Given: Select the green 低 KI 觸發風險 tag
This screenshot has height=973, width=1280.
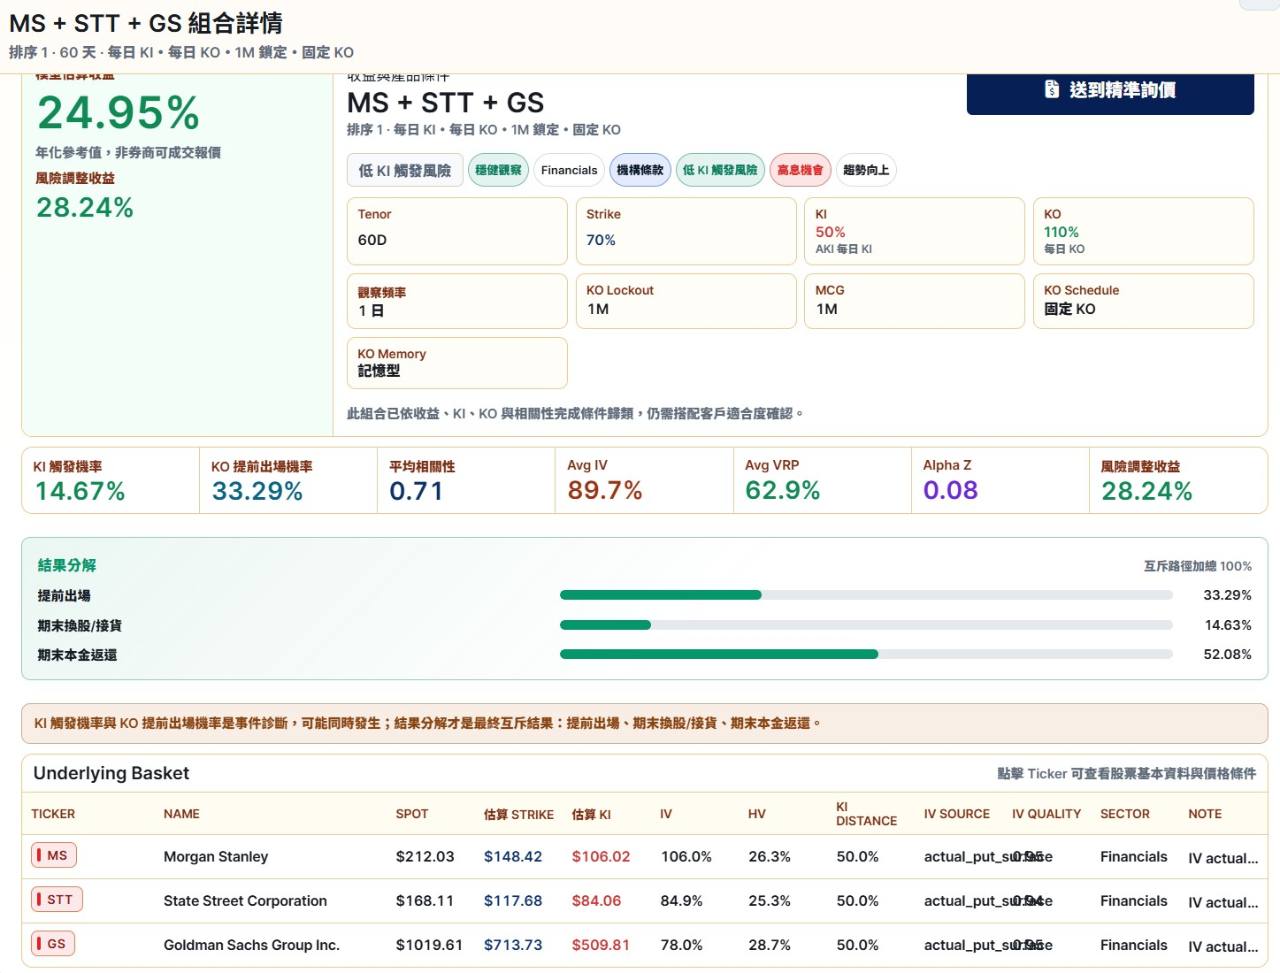Looking at the screenshot, I should tap(720, 170).
